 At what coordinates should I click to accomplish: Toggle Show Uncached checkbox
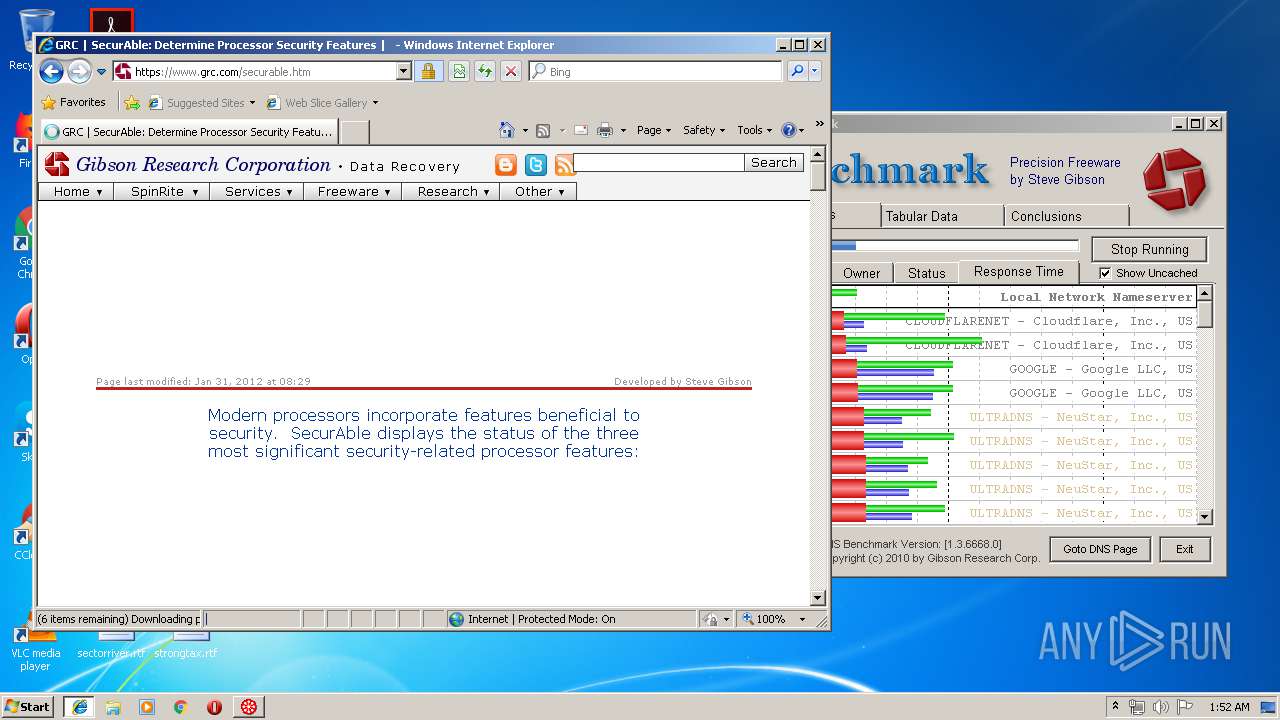pyautogui.click(x=1105, y=273)
